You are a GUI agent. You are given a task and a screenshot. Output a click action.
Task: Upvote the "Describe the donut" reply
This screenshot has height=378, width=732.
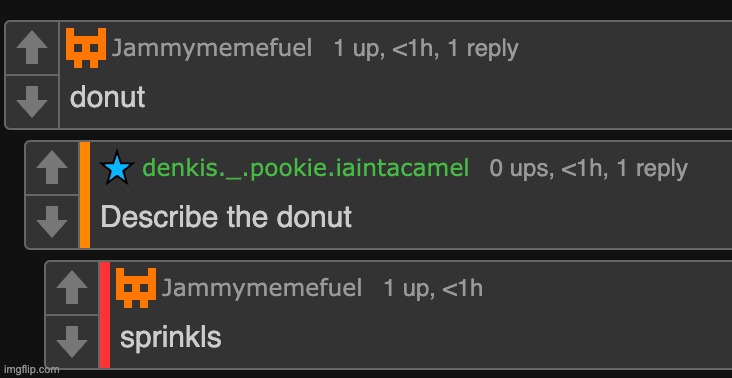[52, 168]
